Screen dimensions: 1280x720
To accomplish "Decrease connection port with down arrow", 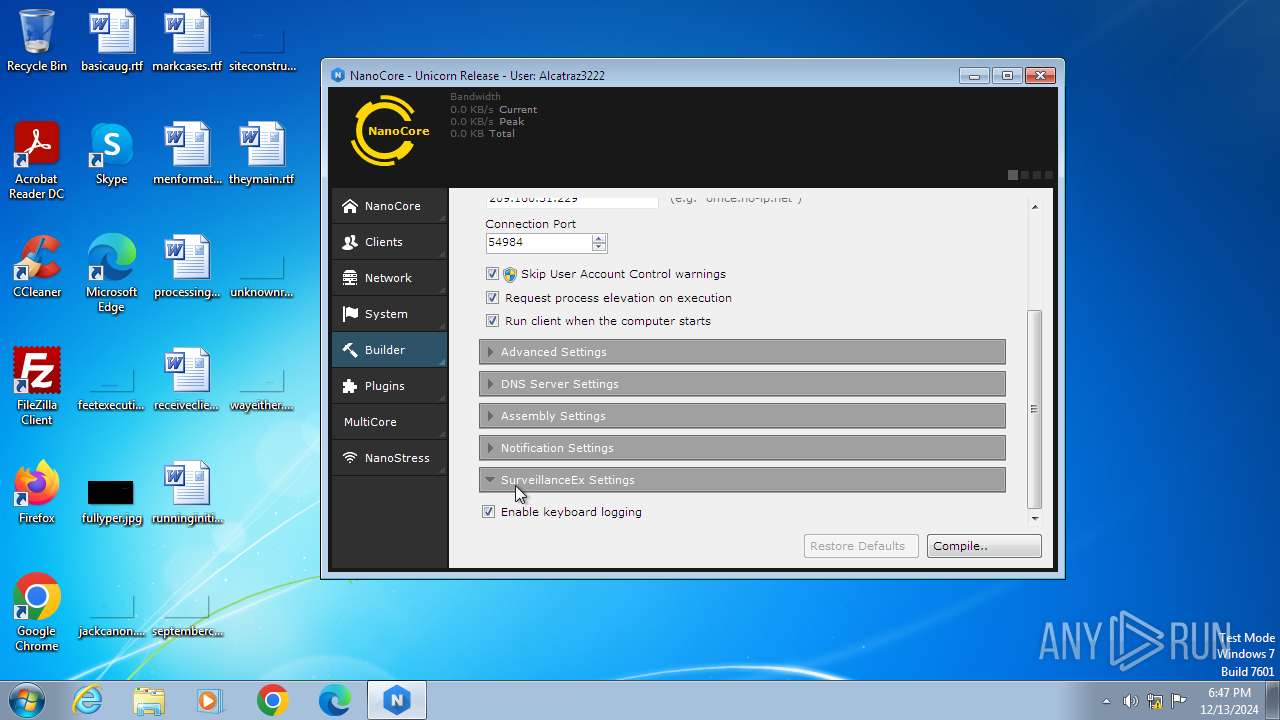I will click(599, 247).
